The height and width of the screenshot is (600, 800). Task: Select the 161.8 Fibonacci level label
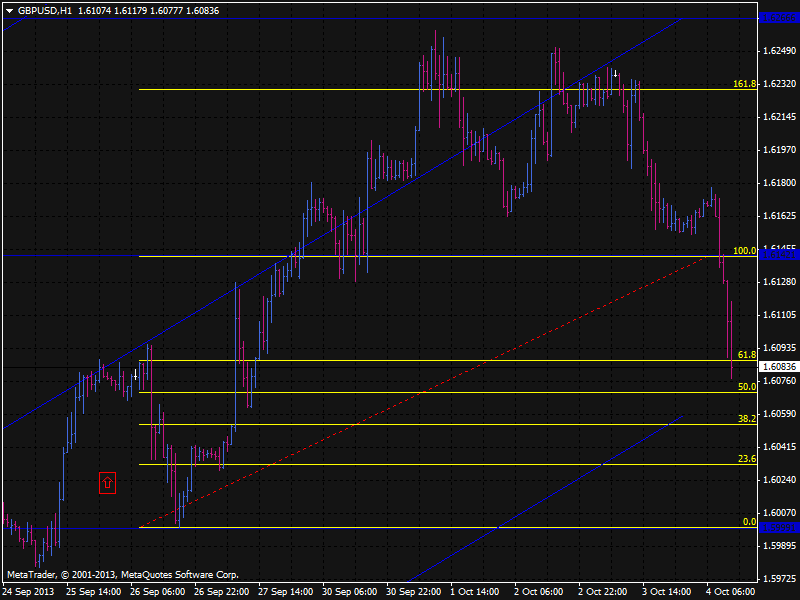point(743,84)
